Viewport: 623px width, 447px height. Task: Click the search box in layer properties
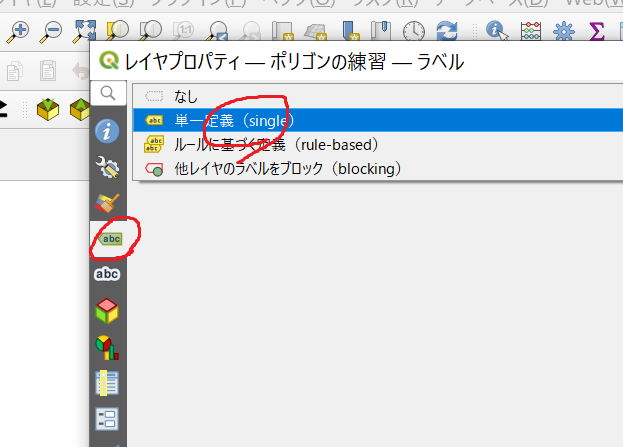(108, 93)
